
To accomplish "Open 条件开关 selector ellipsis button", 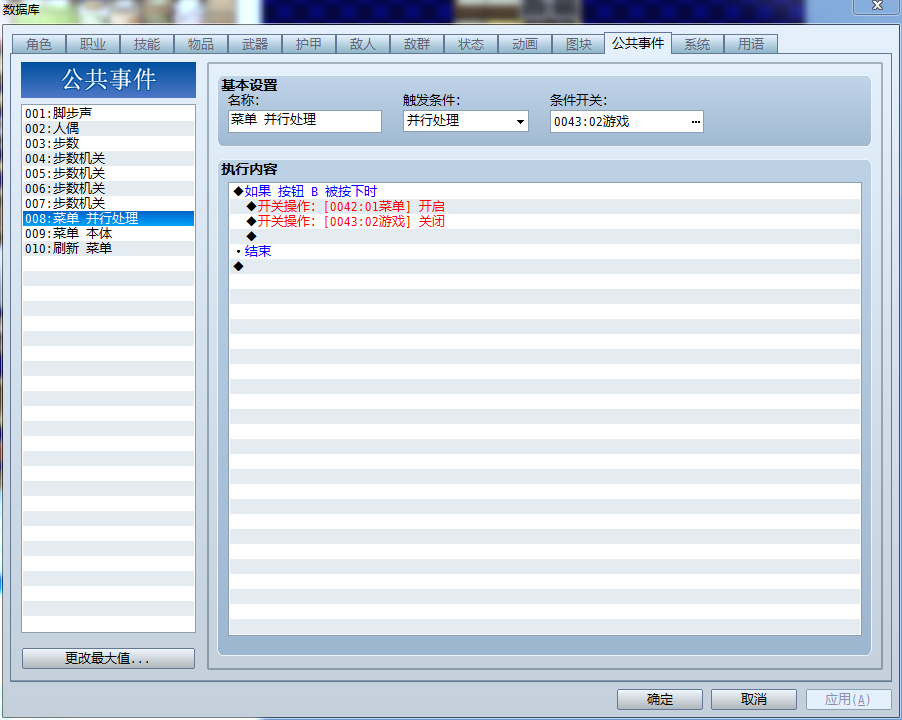I will point(695,122).
